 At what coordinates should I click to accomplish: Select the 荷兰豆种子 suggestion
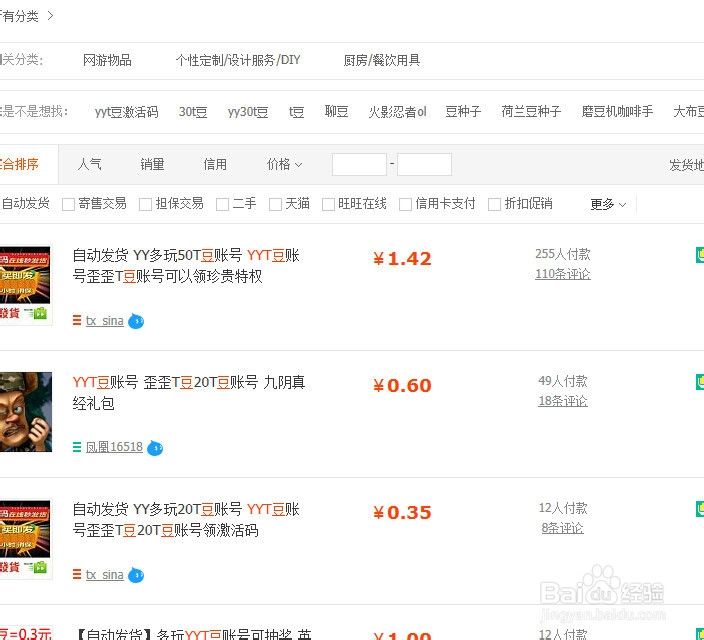click(531, 112)
